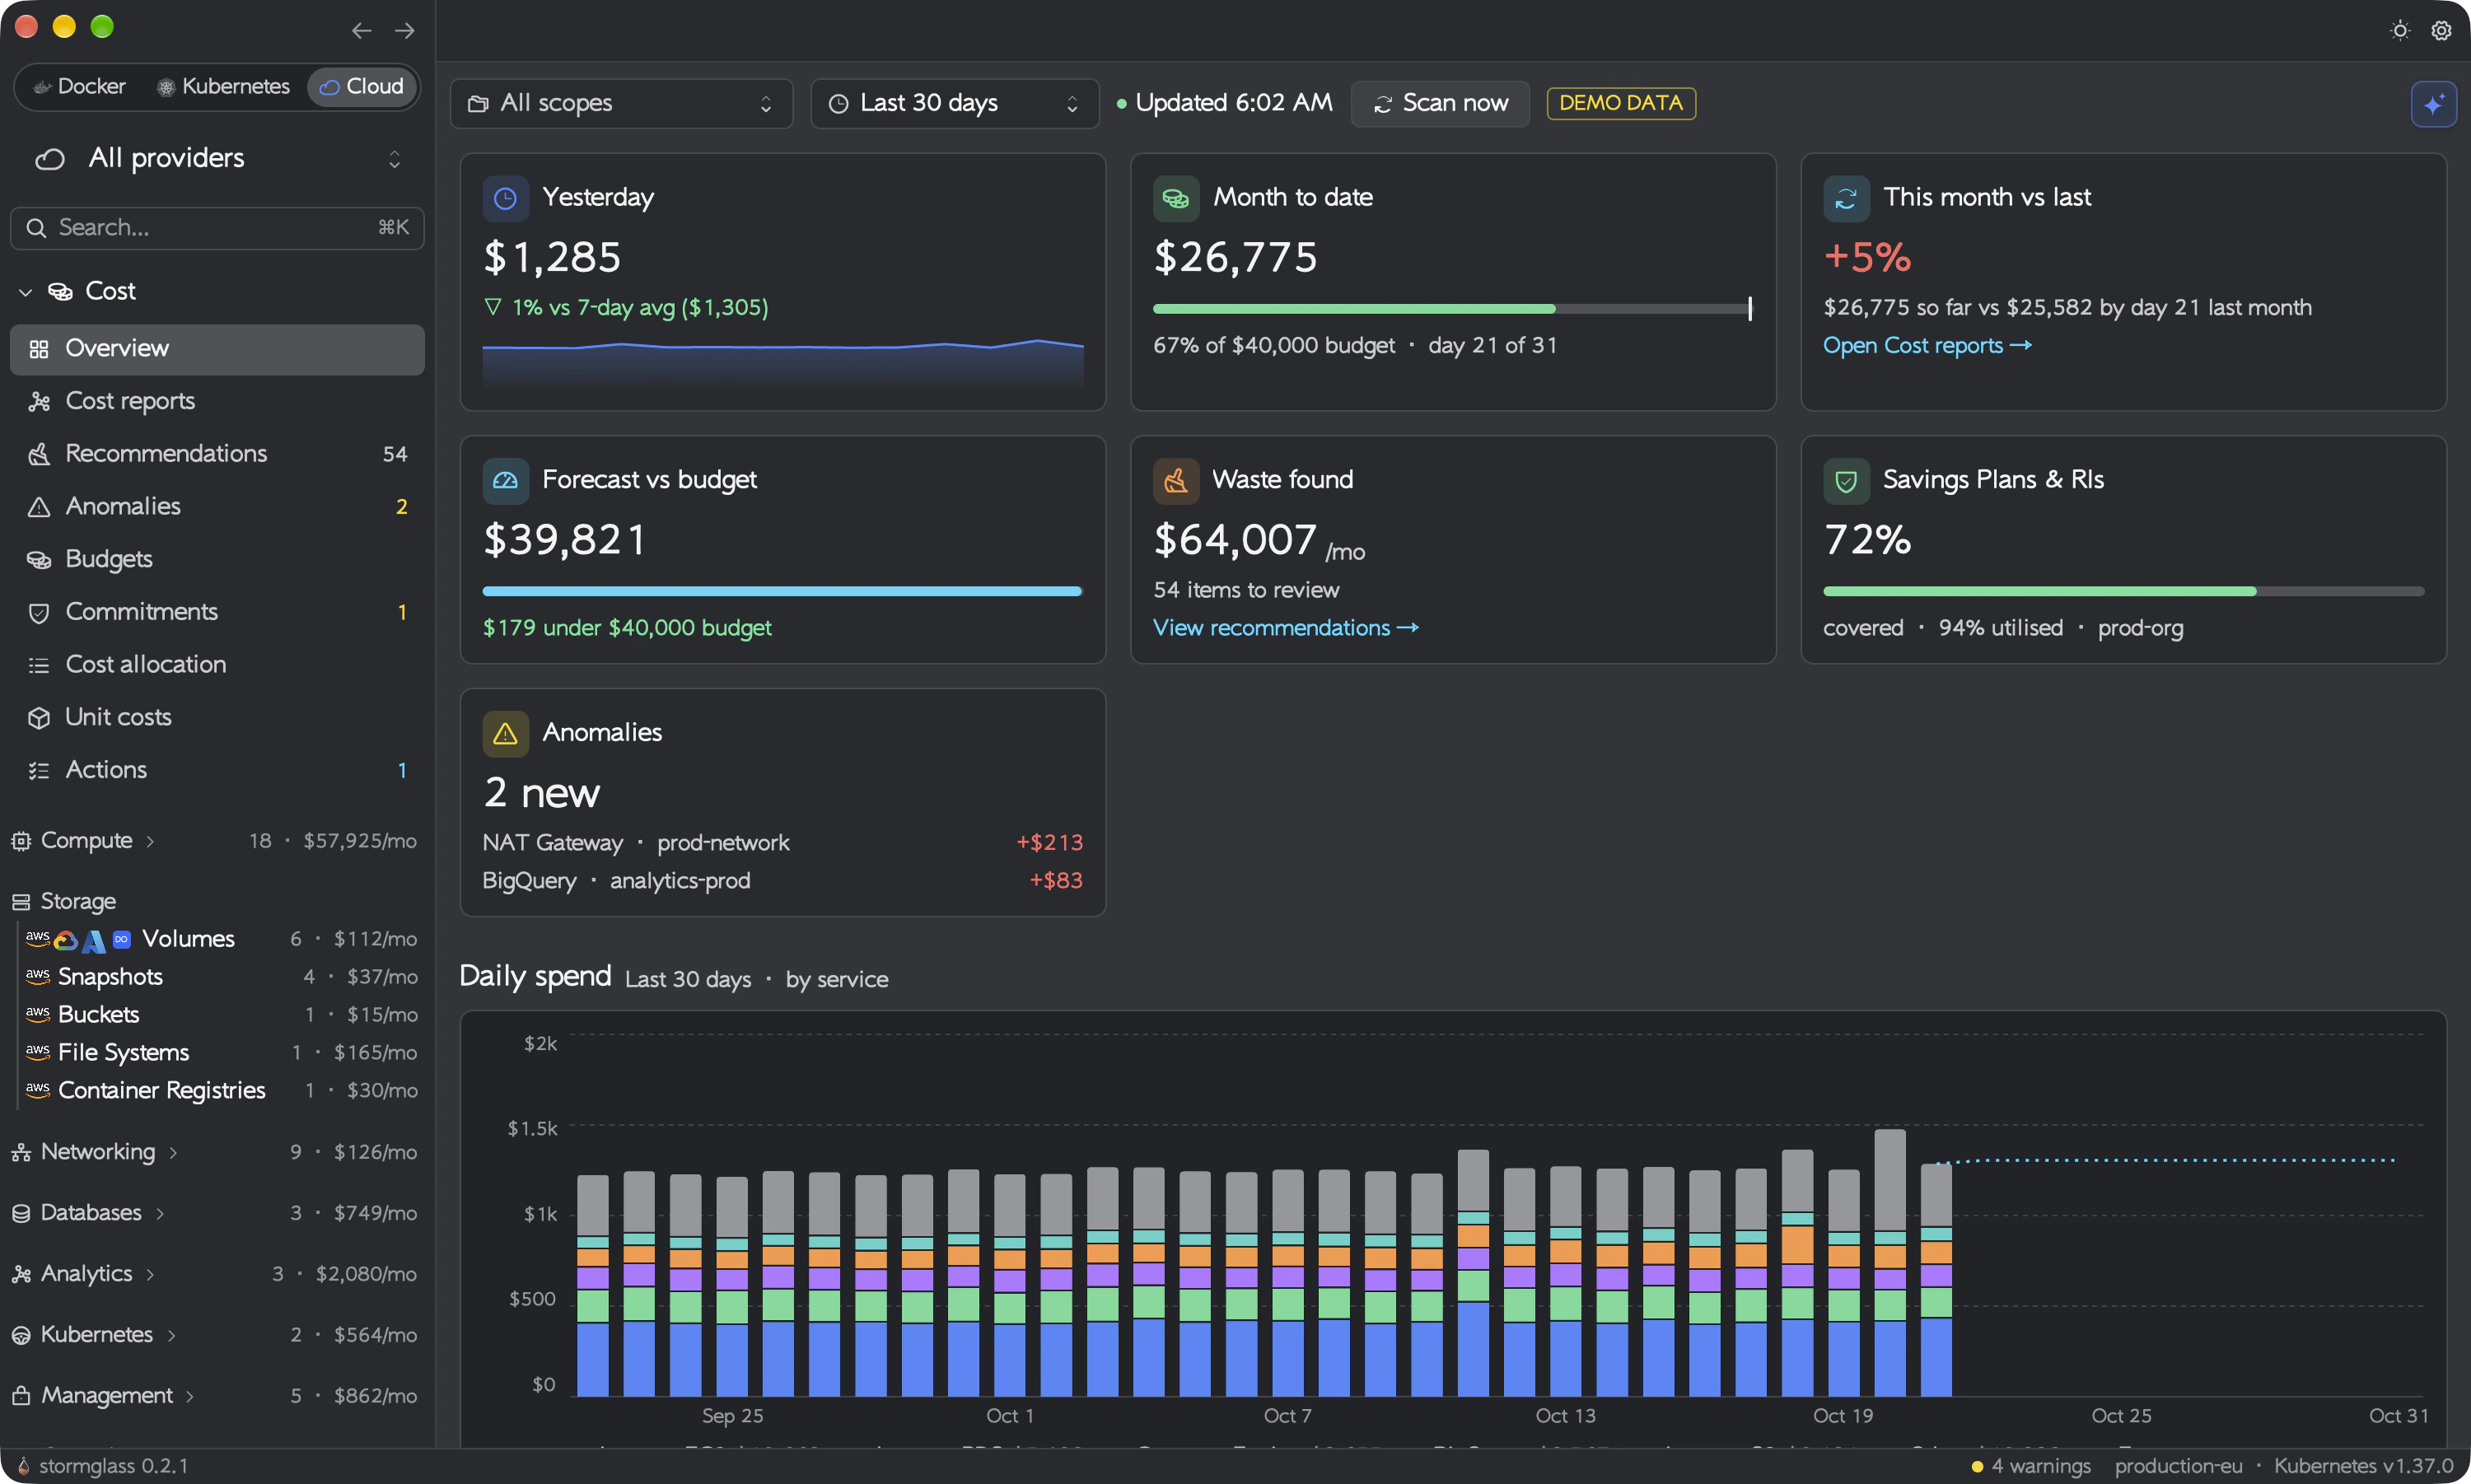Screen dimensions: 2471x1484
Task: Open Commitments in sidebar
Action: point(217,613)
